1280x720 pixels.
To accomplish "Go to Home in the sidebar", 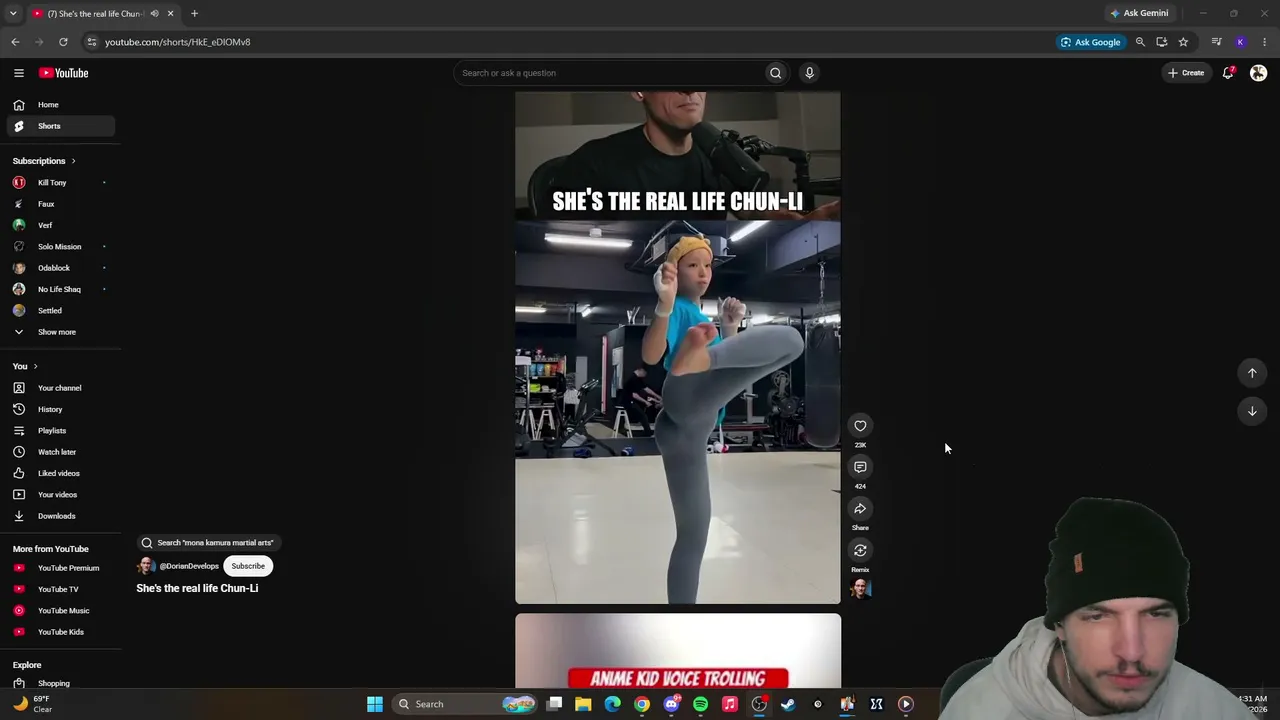I will tap(61, 105).
